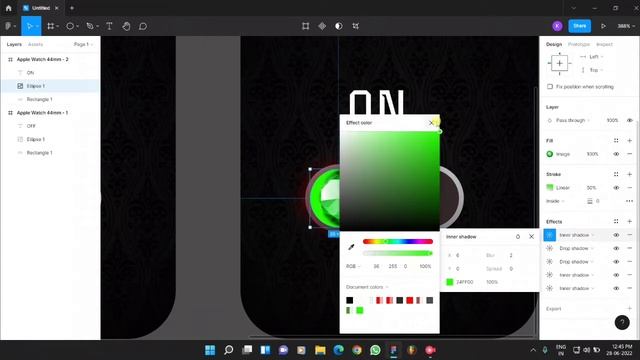The width and height of the screenshot is (640, 360).
Task: Hide the Linear stroke
Action: click(x=616, y=188)
